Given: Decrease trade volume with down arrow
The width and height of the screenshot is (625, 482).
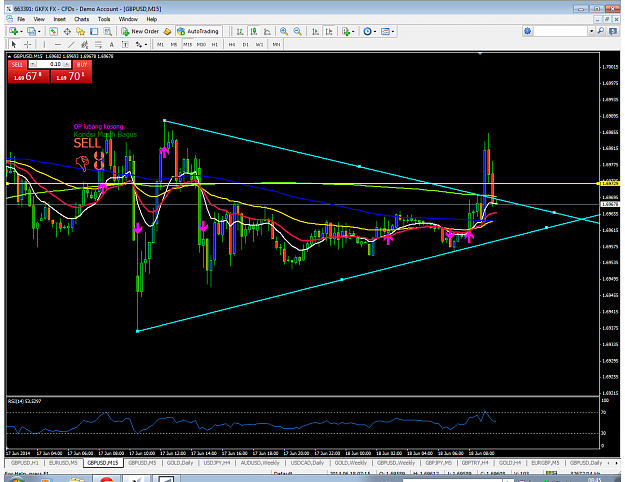Looking at the screenshot, I should pyautogui.click(x=33, y=64).
